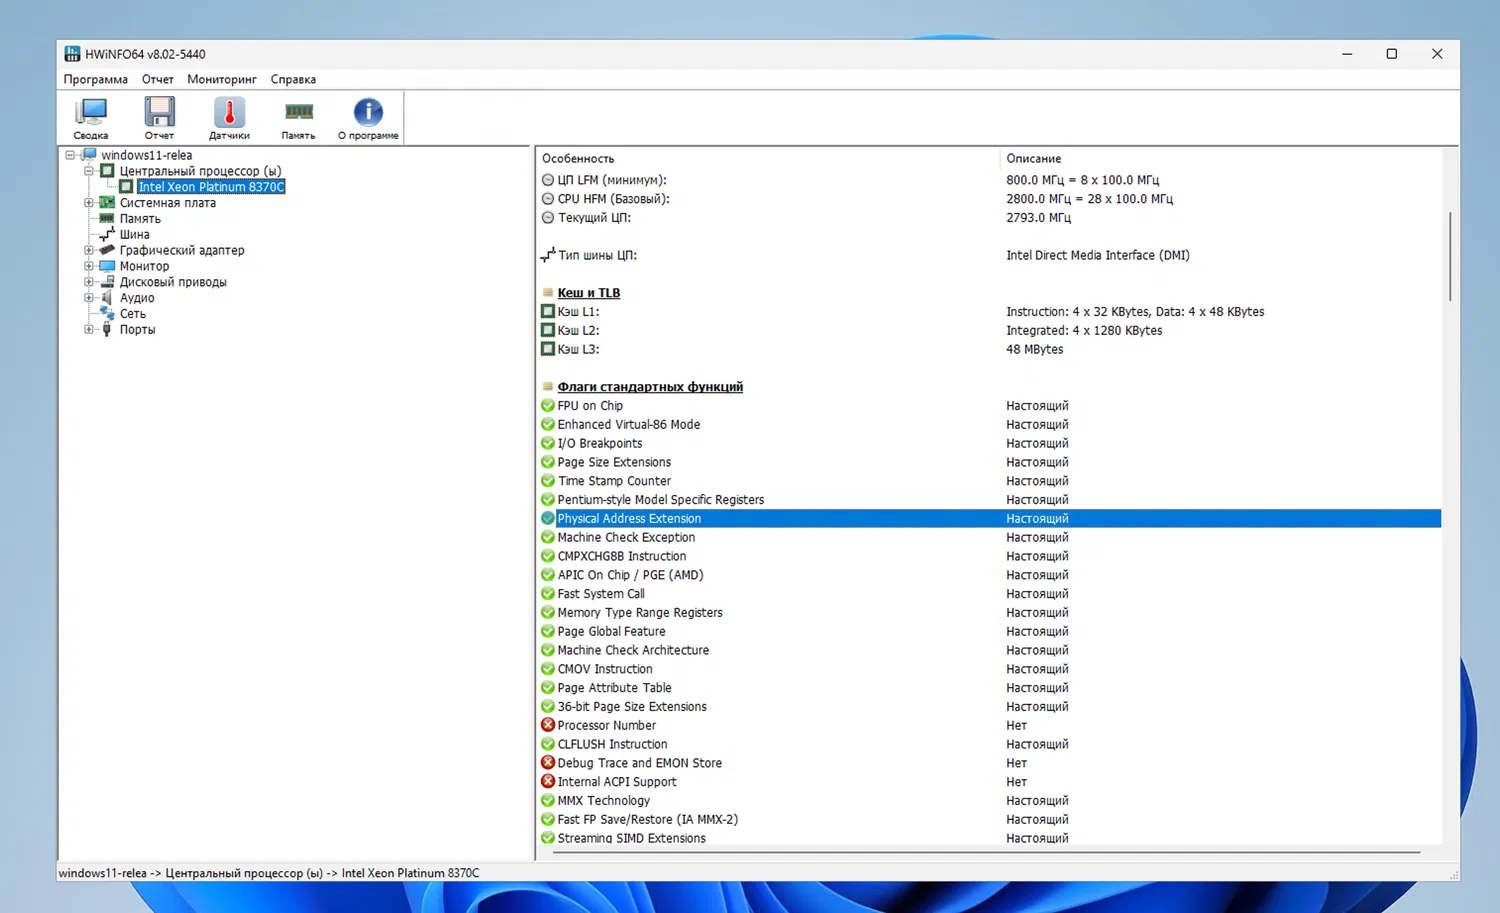Expand the Системная плата node
The width and height of the screenshot is (1500, 913).
pyautogui.click(x=89, y=203)
